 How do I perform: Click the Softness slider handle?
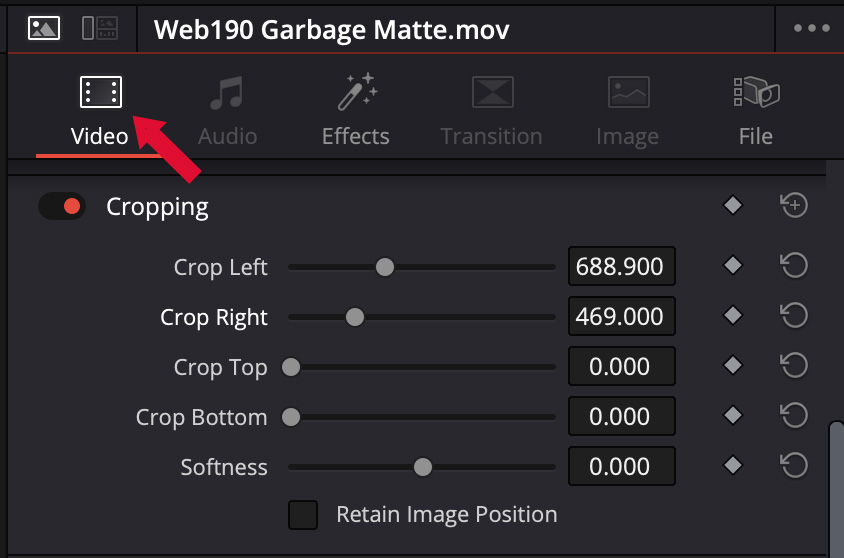coord(423,467)
